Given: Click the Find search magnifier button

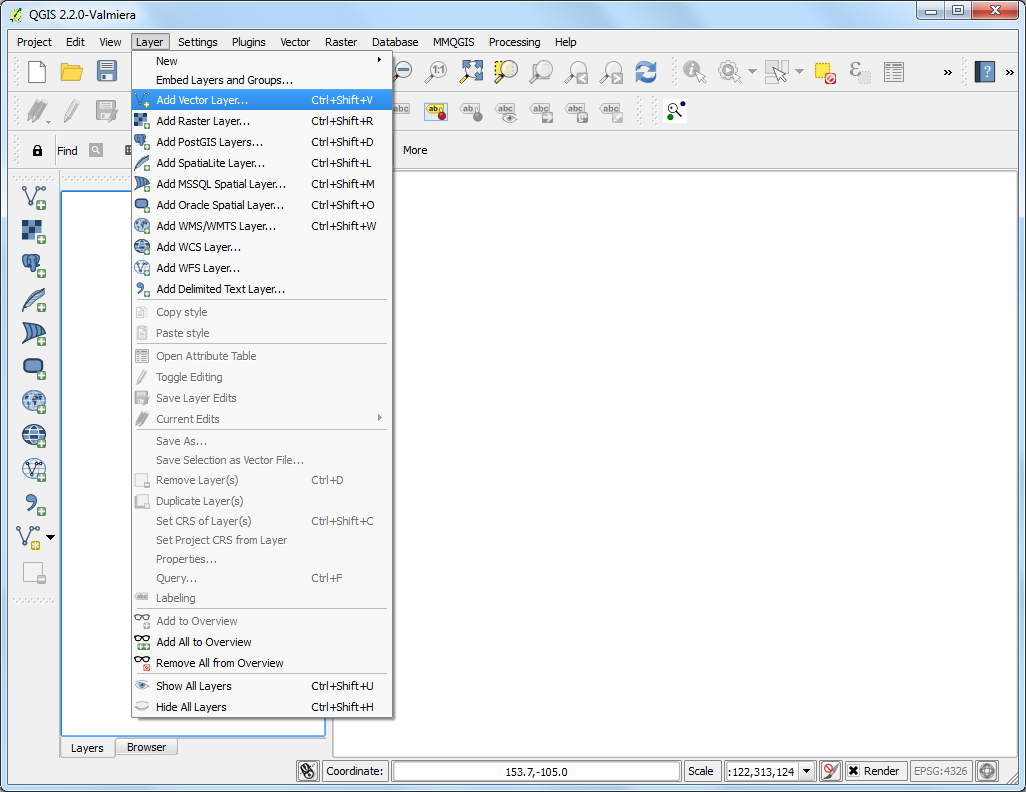Looking at the screenshot, I should [96, 150].
